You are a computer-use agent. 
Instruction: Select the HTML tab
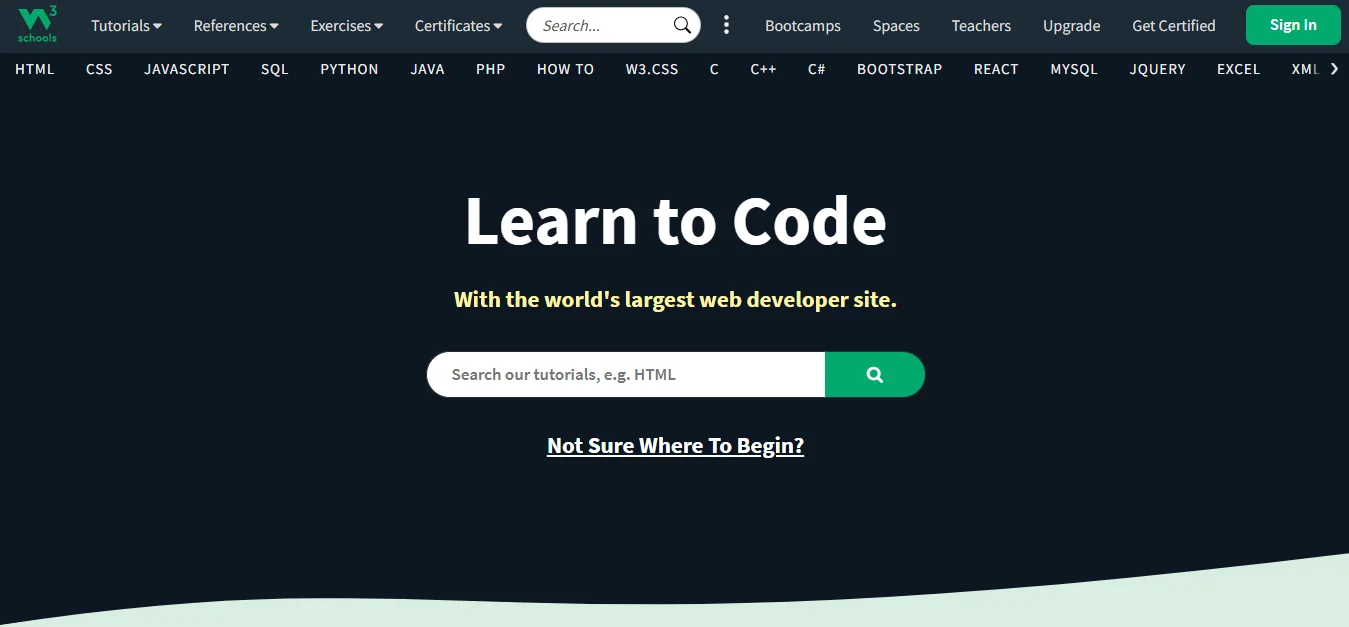[34, 69]
